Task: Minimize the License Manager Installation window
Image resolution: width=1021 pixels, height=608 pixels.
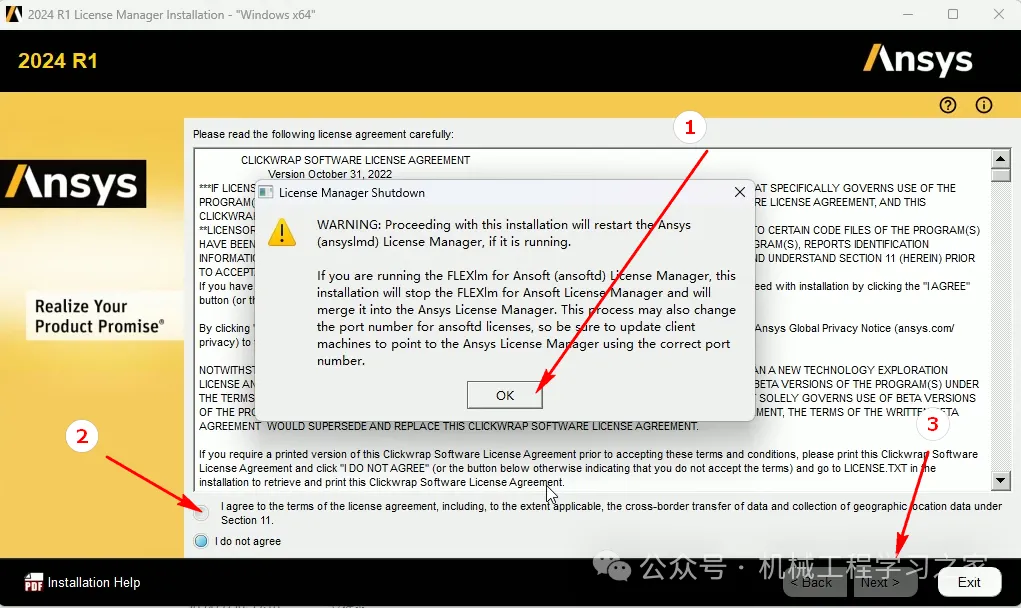Action: [908, 14]
